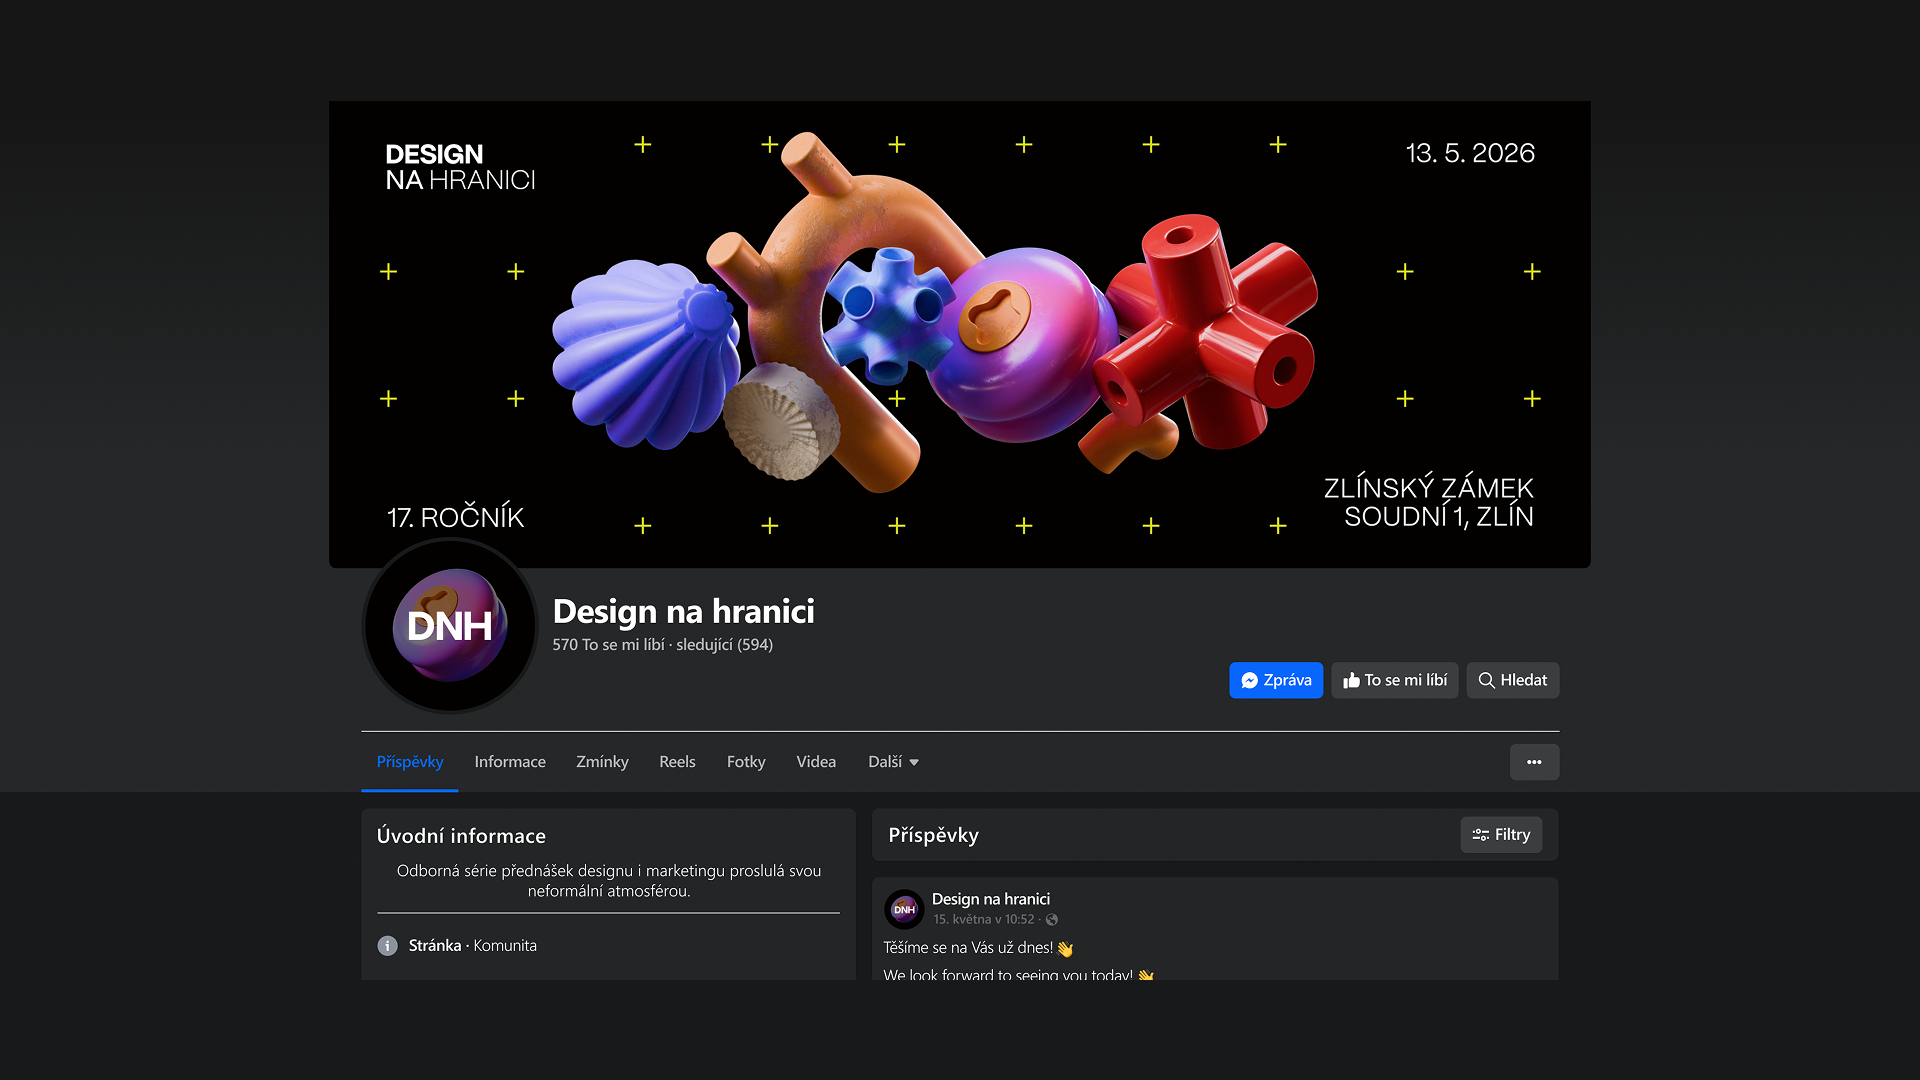Viewport: 1920px width, 1080px height.
Task: Click the Messenger icon in Zpráva button
Action: pos(1249,681)
